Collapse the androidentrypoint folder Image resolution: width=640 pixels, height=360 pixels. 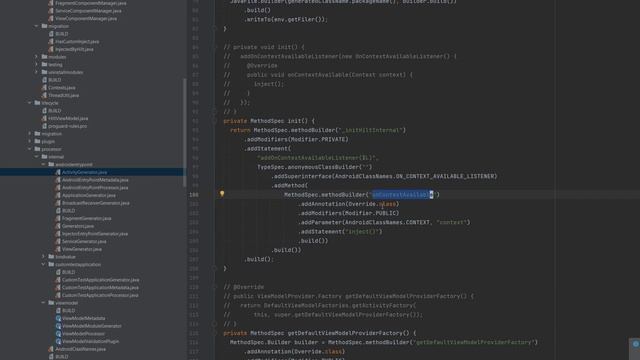[x=44, y=164]
